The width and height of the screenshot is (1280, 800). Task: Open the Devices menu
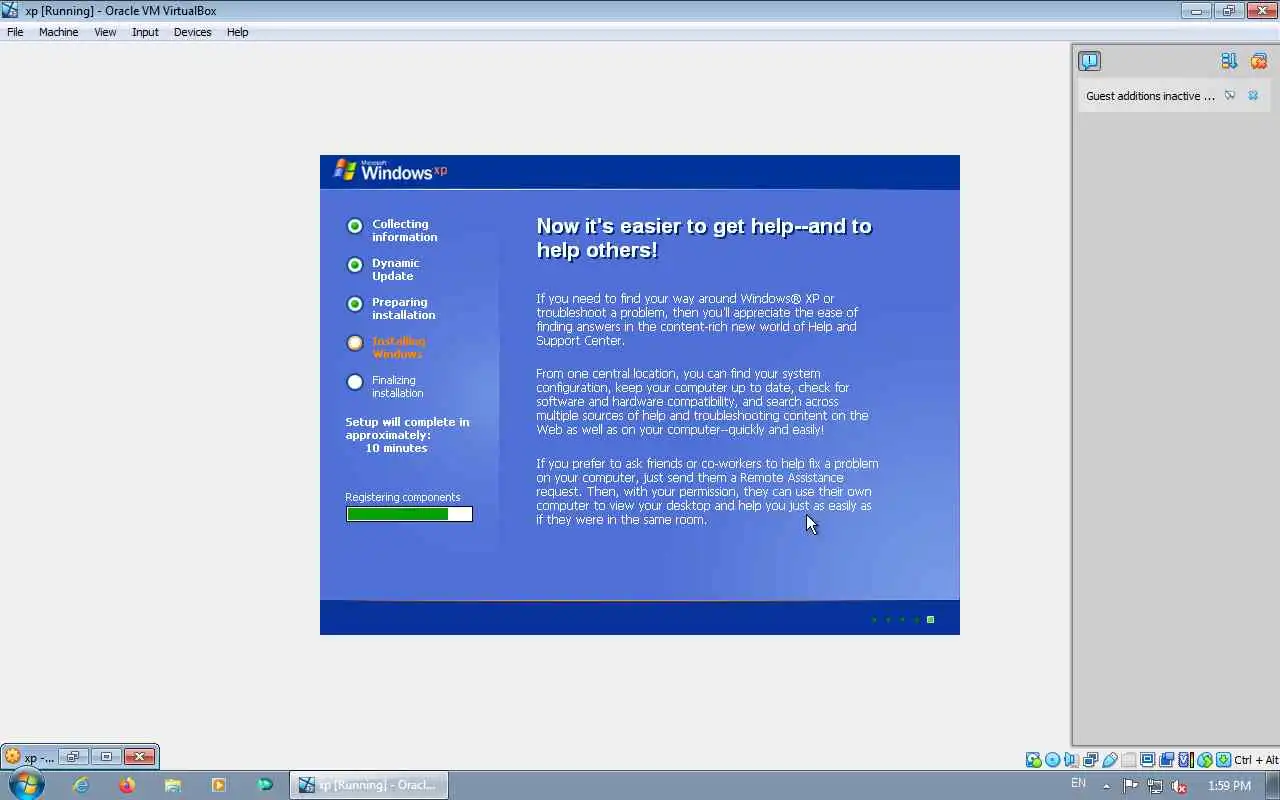192,32
